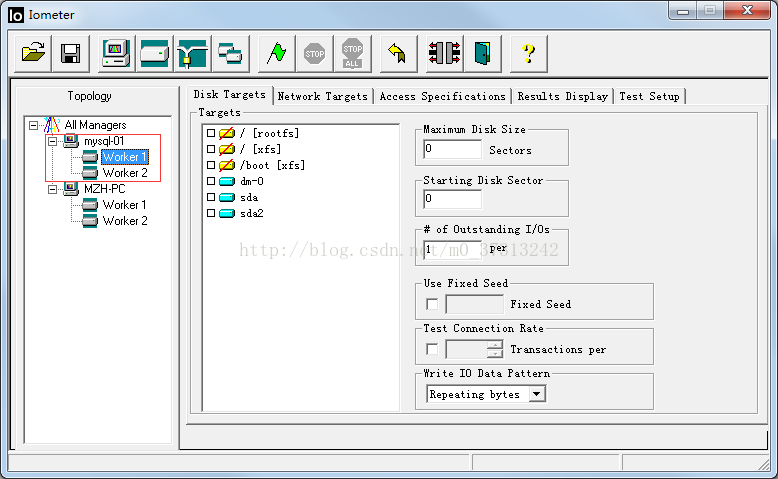Click the mysql-01 computer icon
The image size is (778, 479).
click(71, 141)
